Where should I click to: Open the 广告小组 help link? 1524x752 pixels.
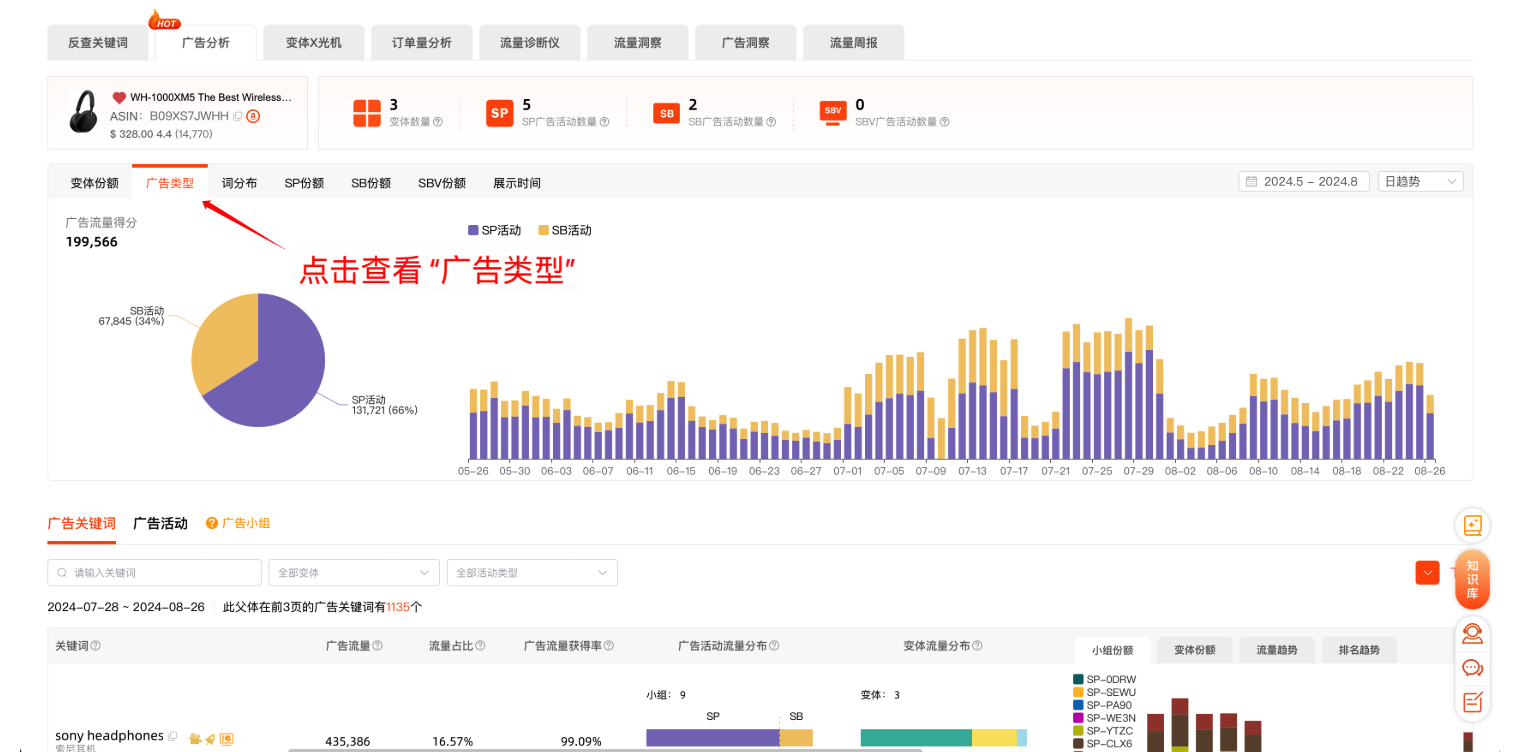pyautogui.click(x=238, y=523)
